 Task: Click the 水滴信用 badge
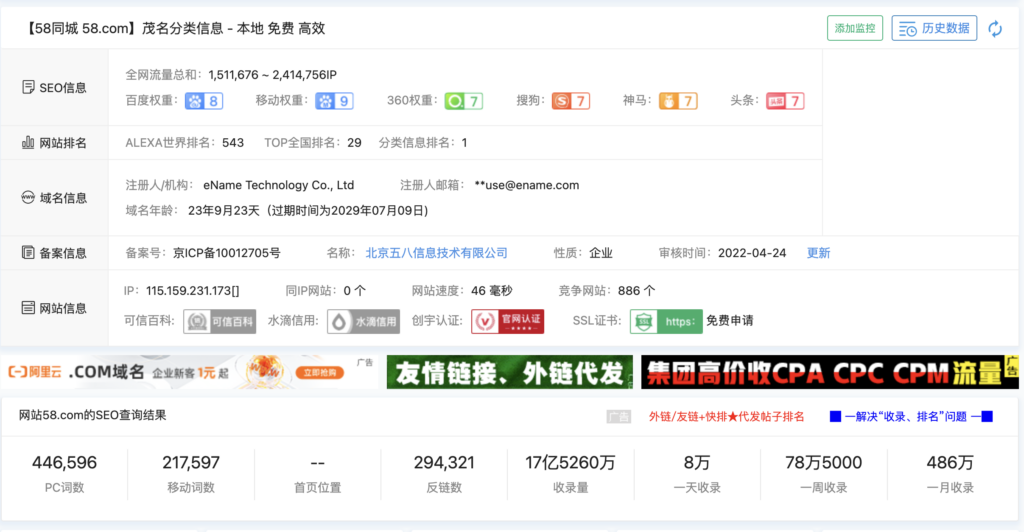363,321
